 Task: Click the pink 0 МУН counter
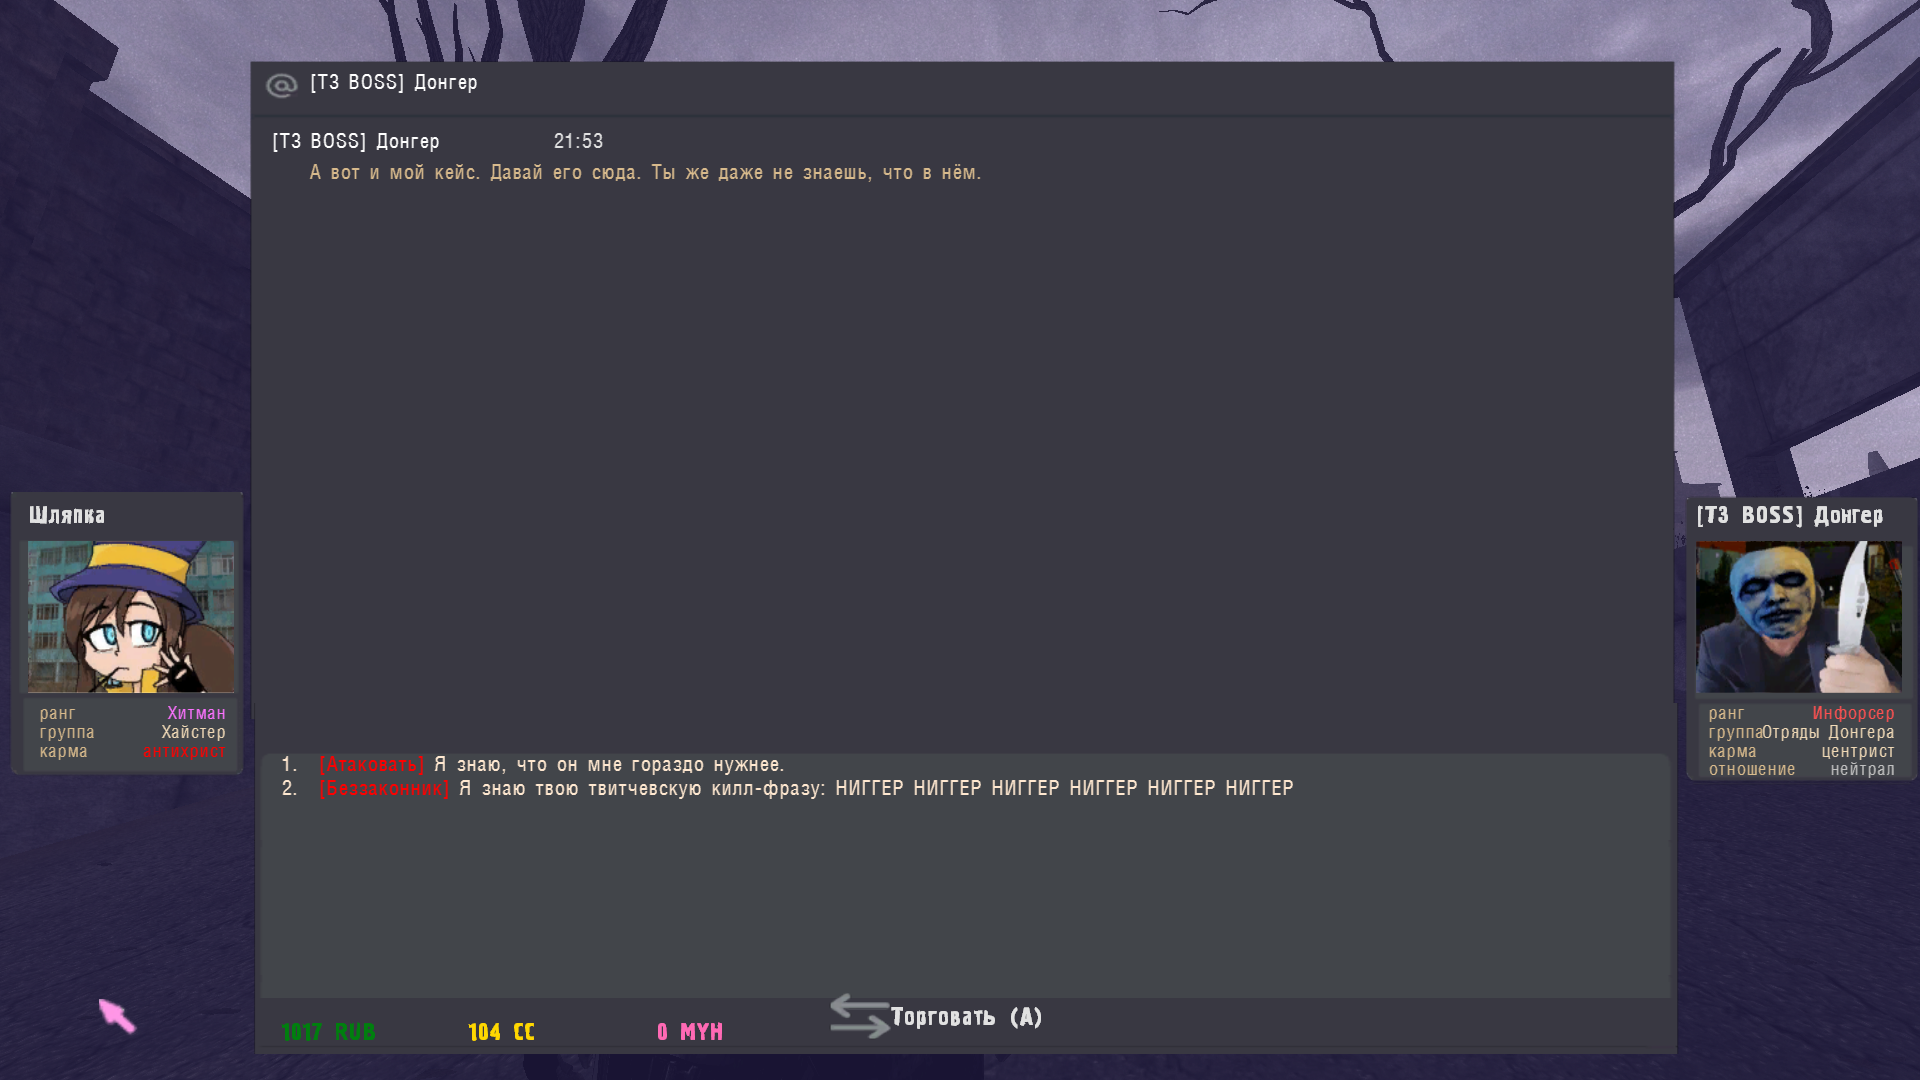click(x=689, y=1032)
